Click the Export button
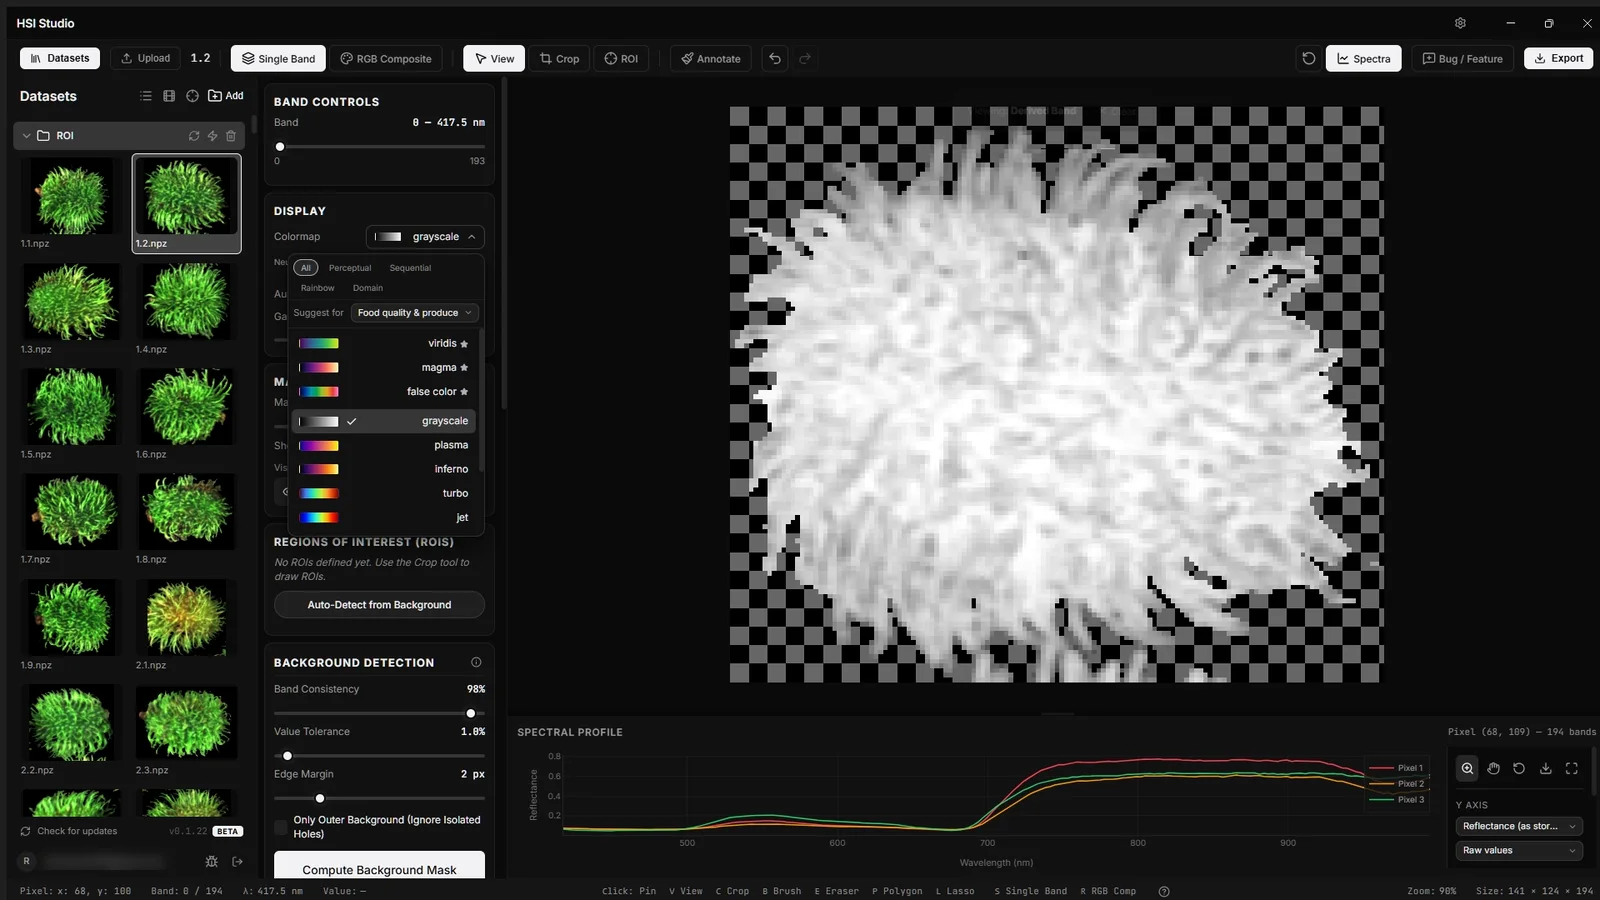Image resolution: width=1600 pixels, height=900 pixels. (1558, 58)
